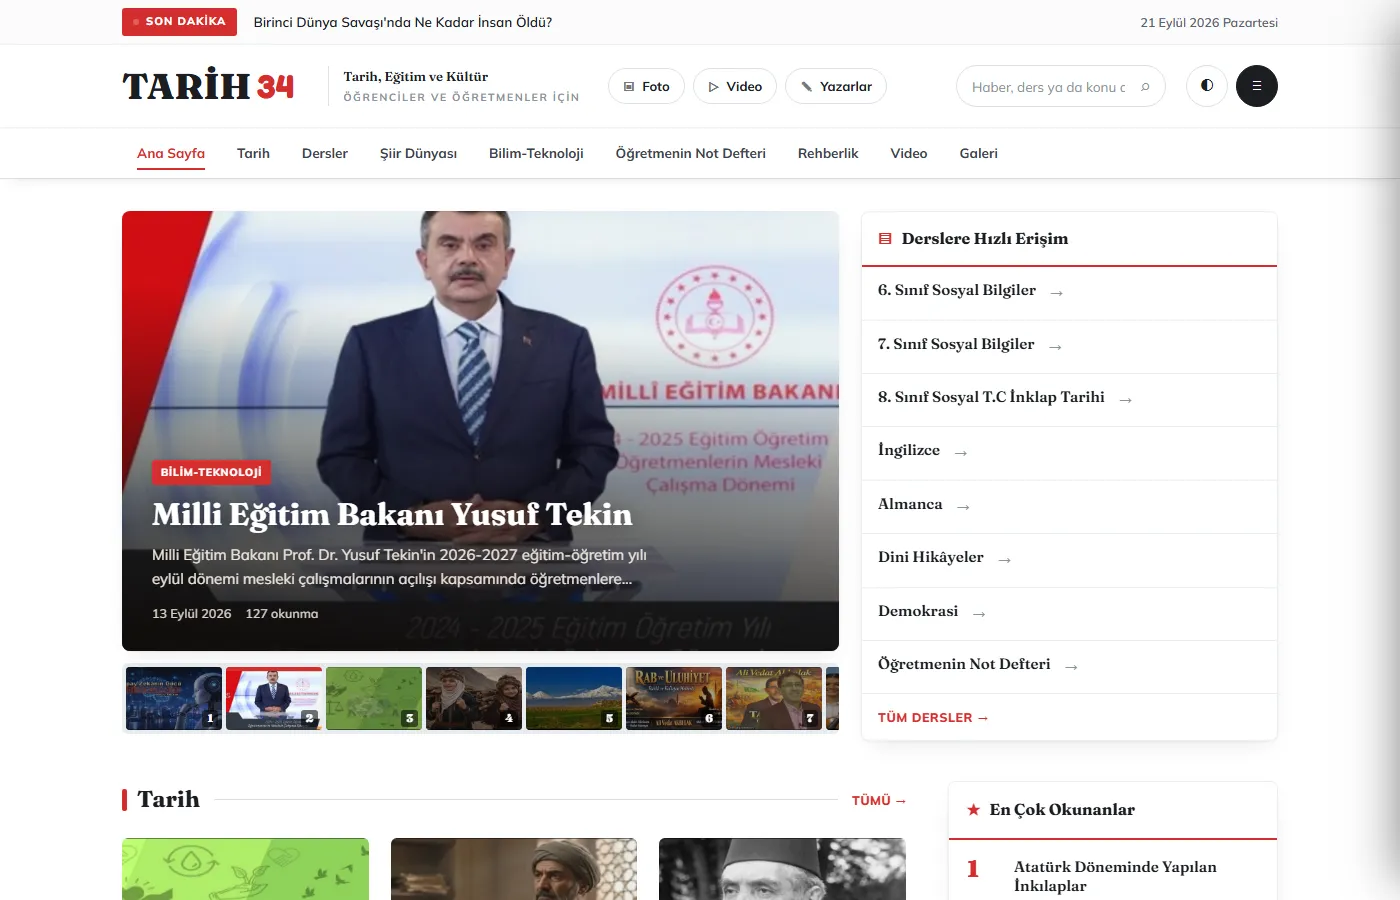The image size is (1400, 900).
Task: Open 8. Sınıf Sosyal T.C İnklap Tarihi
Action: tap(1069, 398)
